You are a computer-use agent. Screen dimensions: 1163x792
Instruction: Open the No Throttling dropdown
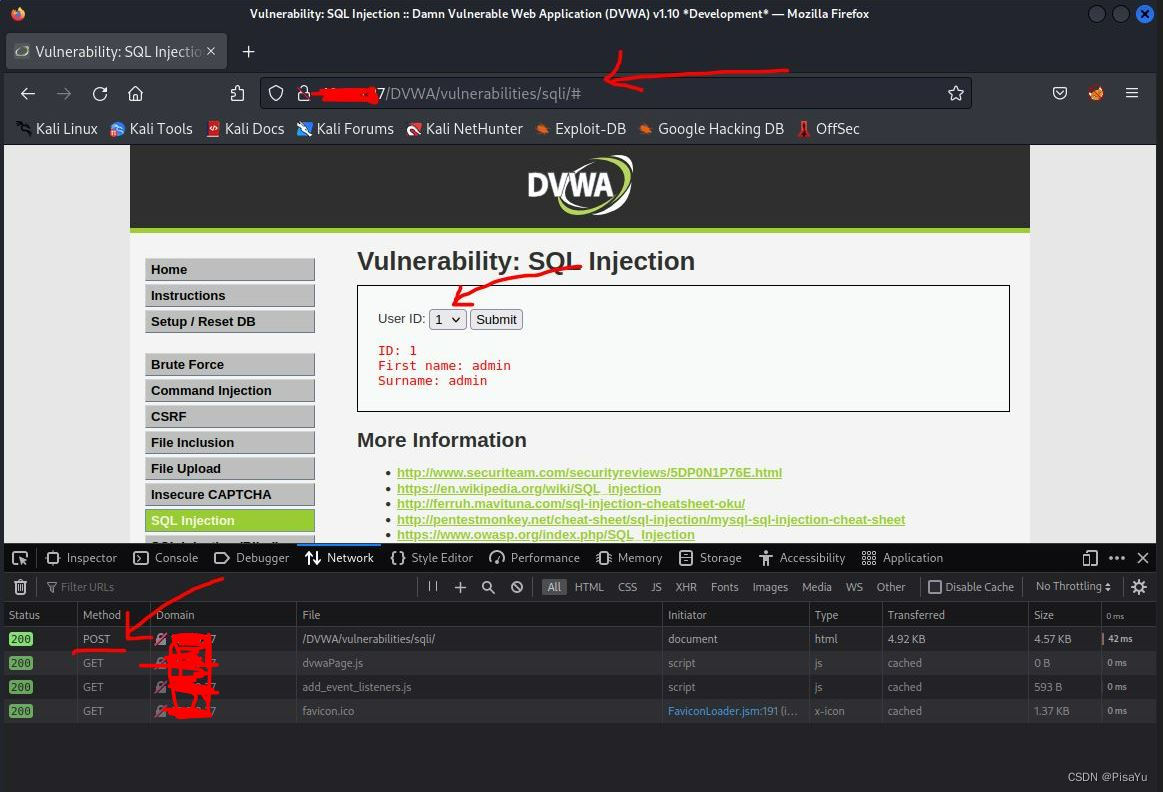[x=1073, y=587]
